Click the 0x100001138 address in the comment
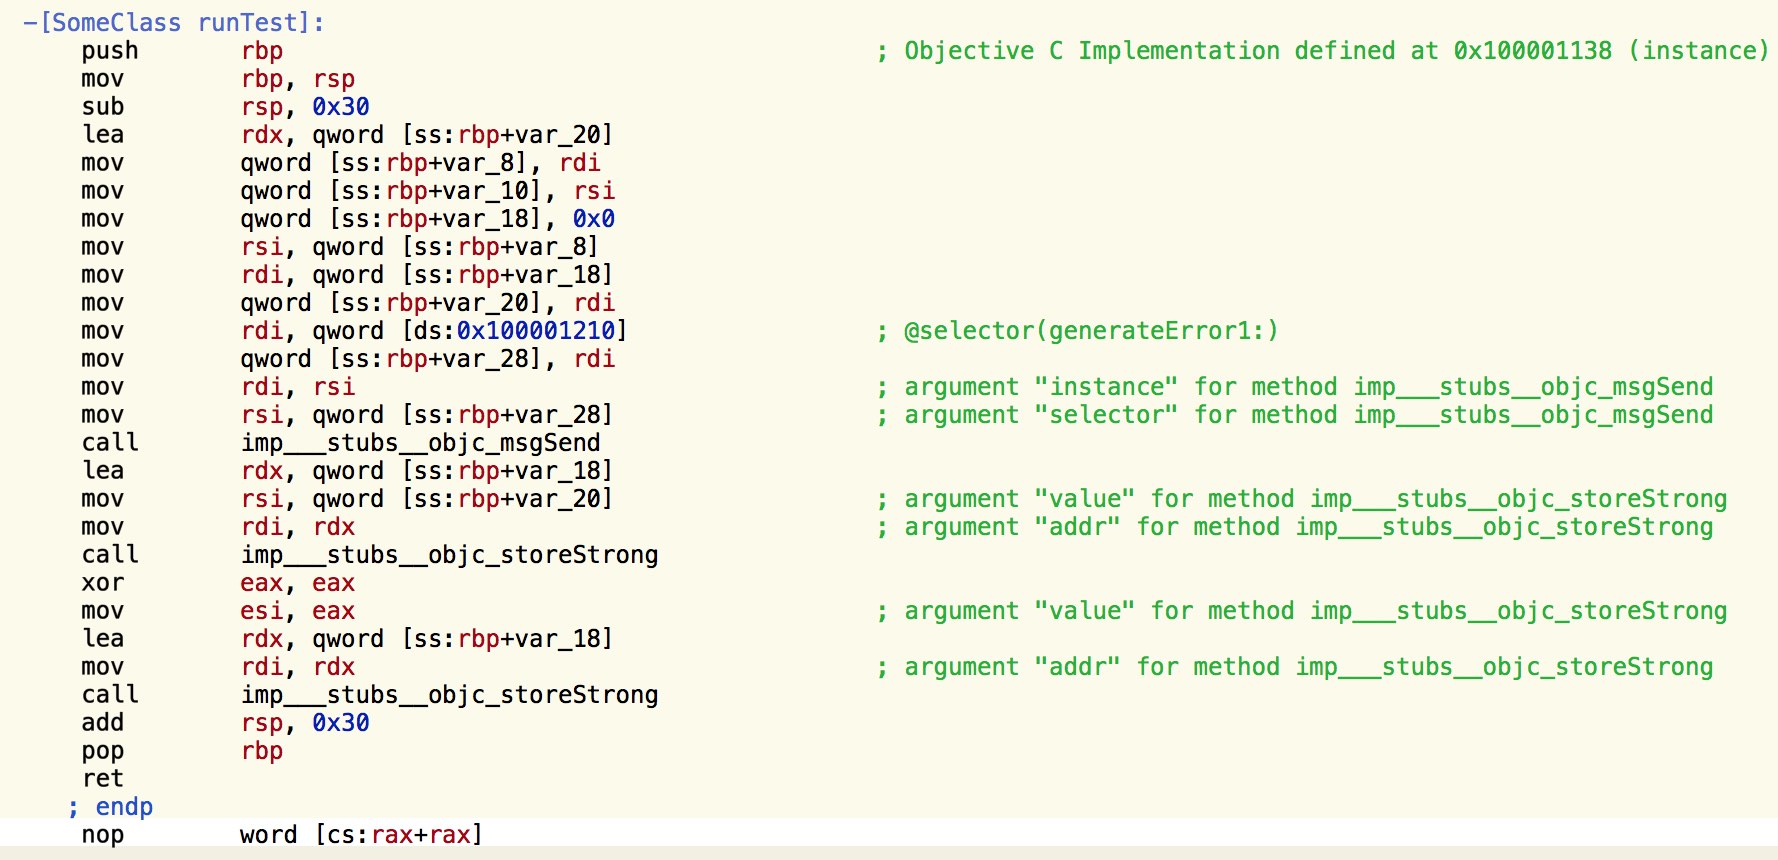Image resolution: width=1778 pixels, height=860 pixels. (x=1533, y=51)
